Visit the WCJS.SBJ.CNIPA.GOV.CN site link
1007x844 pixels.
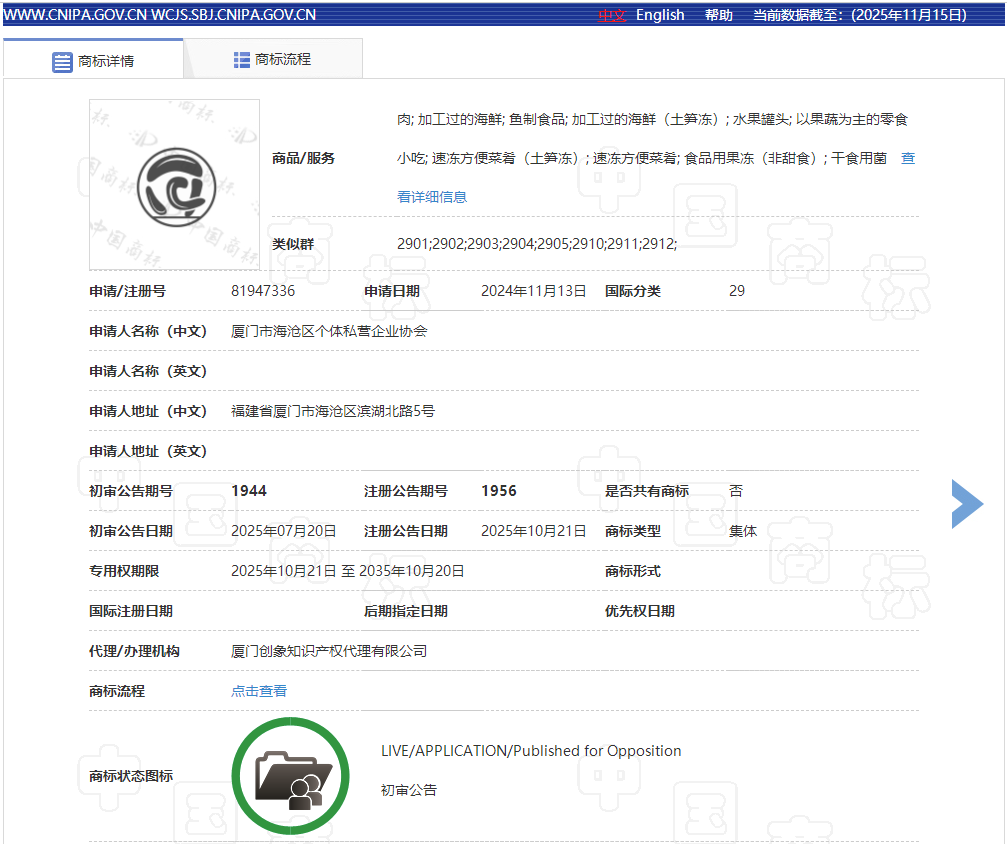(233, 15)
